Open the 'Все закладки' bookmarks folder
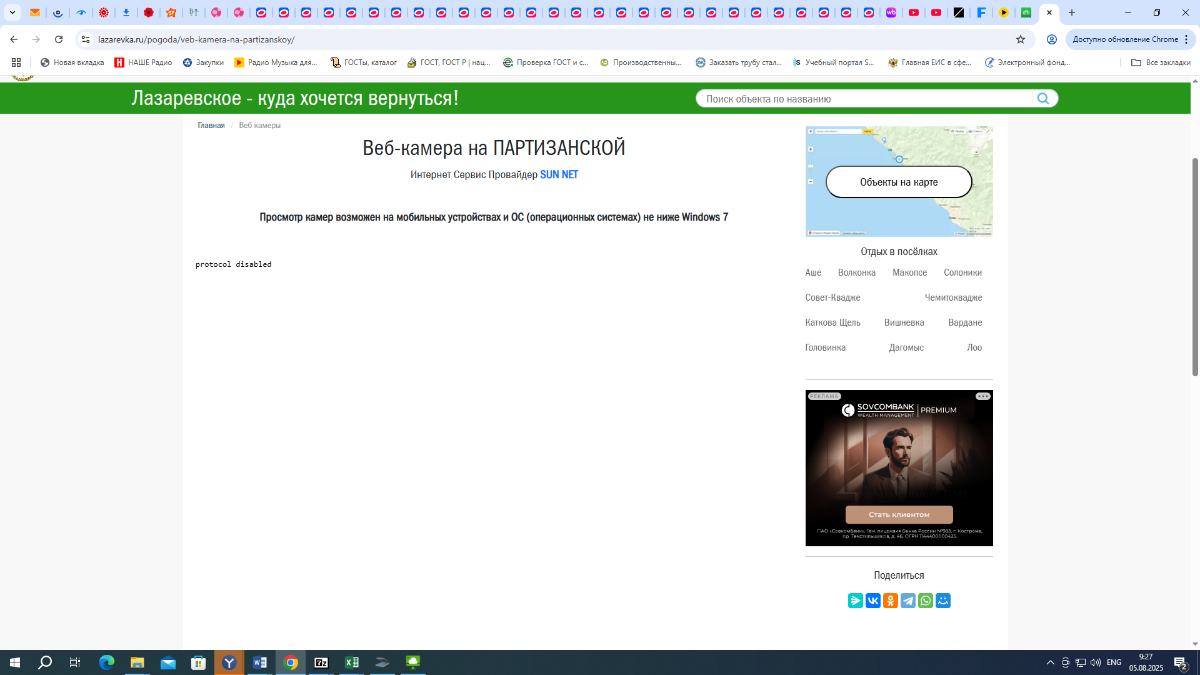1200x675 pixels. 1160,62
